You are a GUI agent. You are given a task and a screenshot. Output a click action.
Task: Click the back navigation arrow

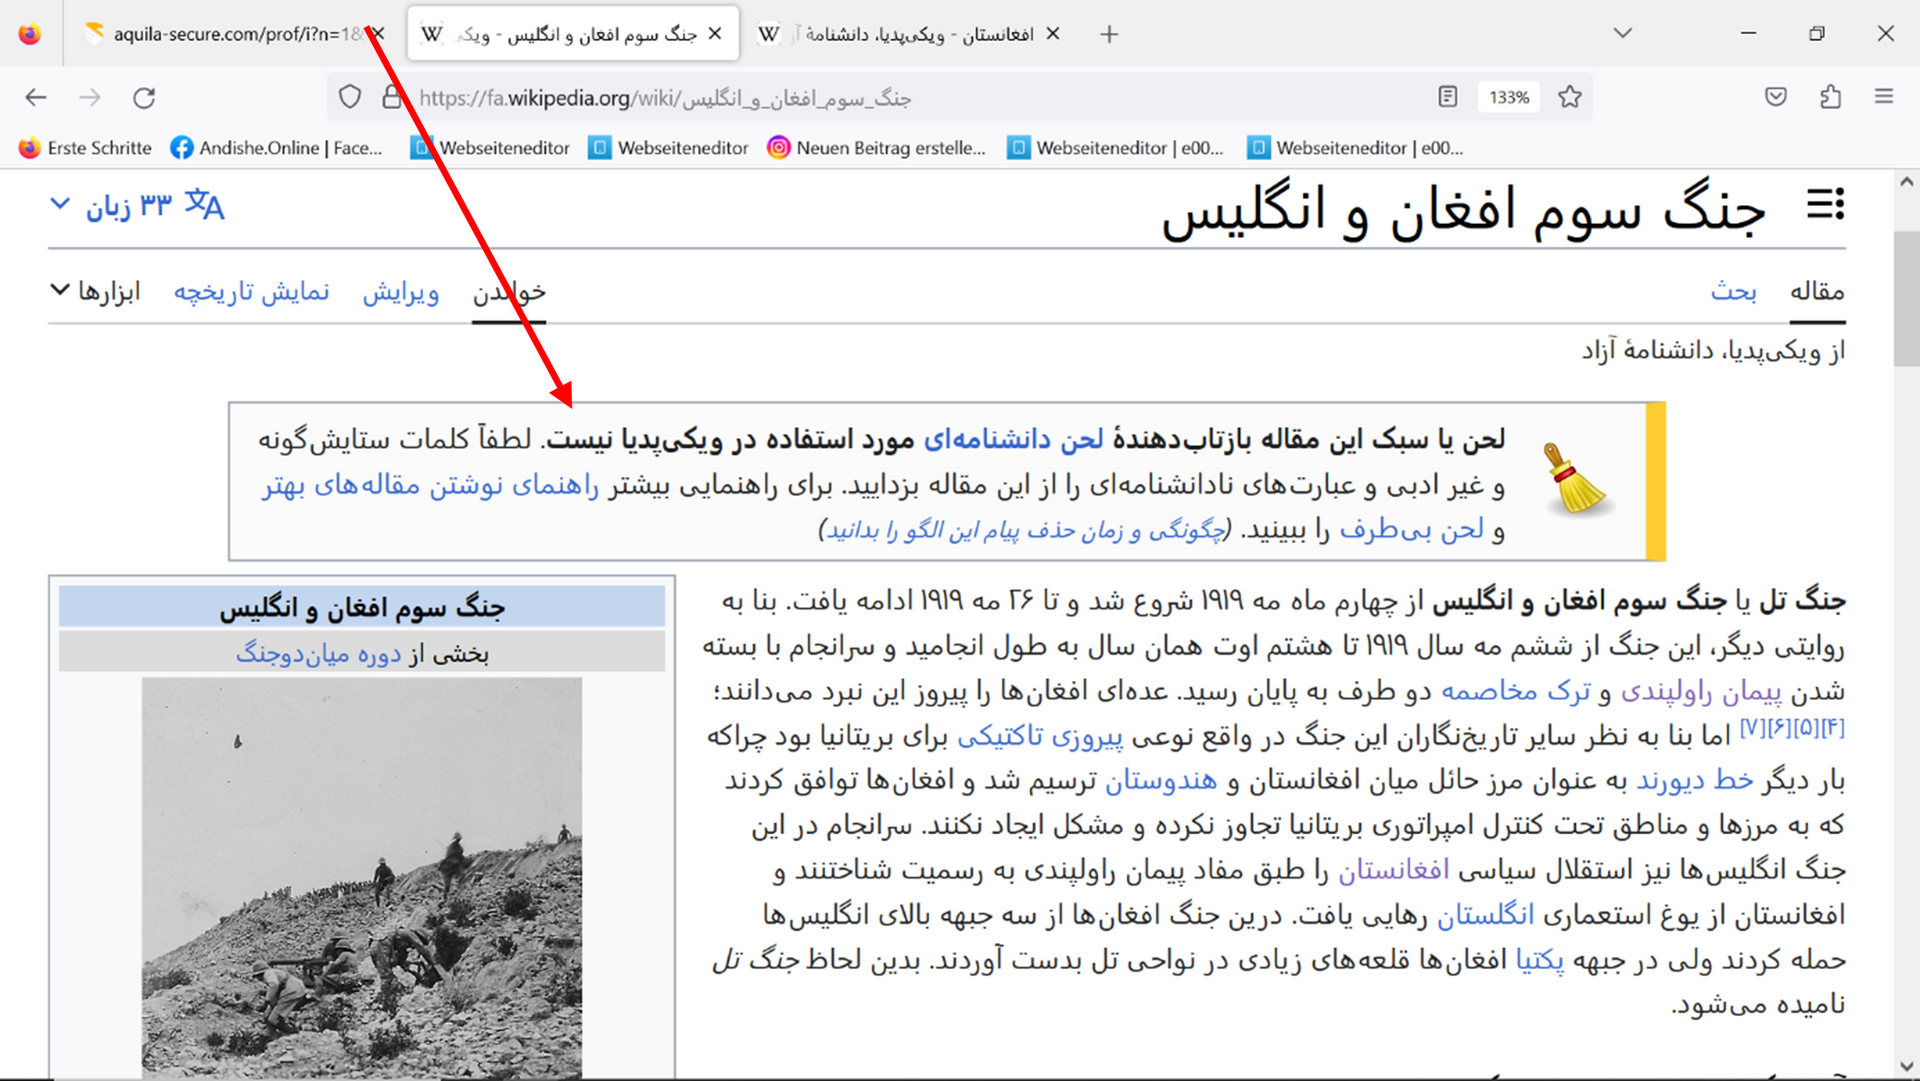36,97
